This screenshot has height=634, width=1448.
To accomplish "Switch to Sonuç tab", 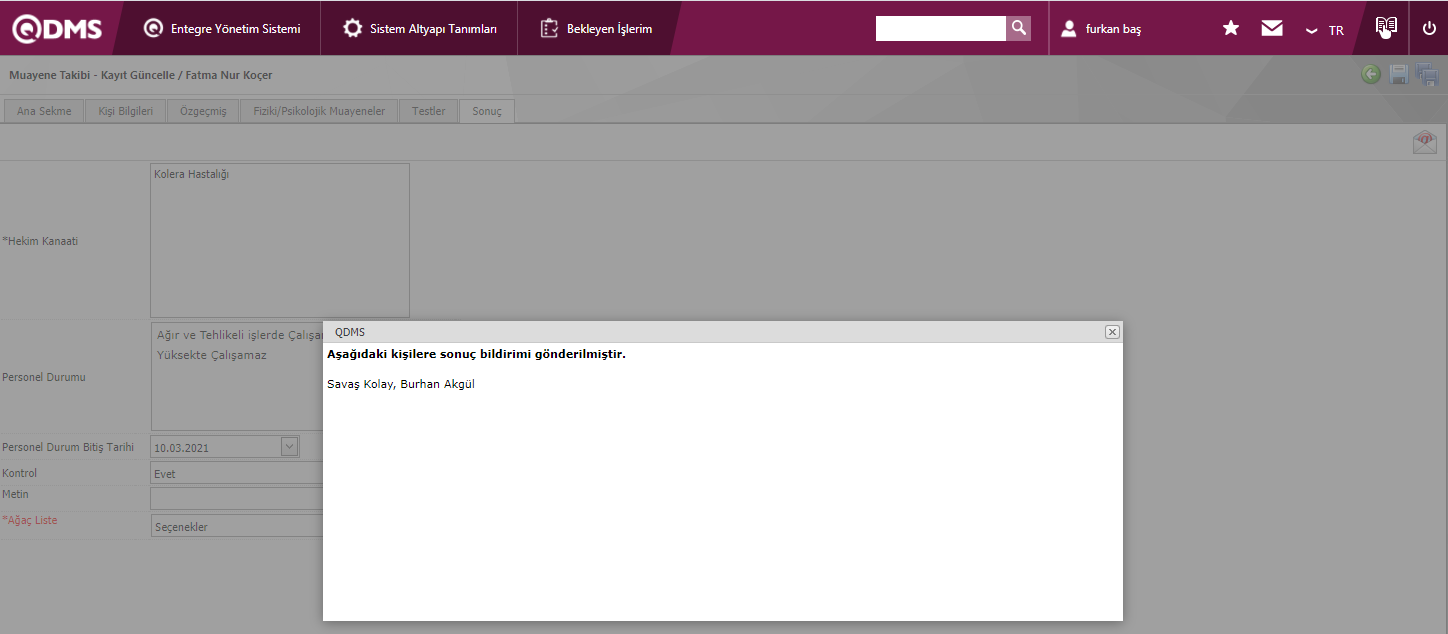I will 487,111.
